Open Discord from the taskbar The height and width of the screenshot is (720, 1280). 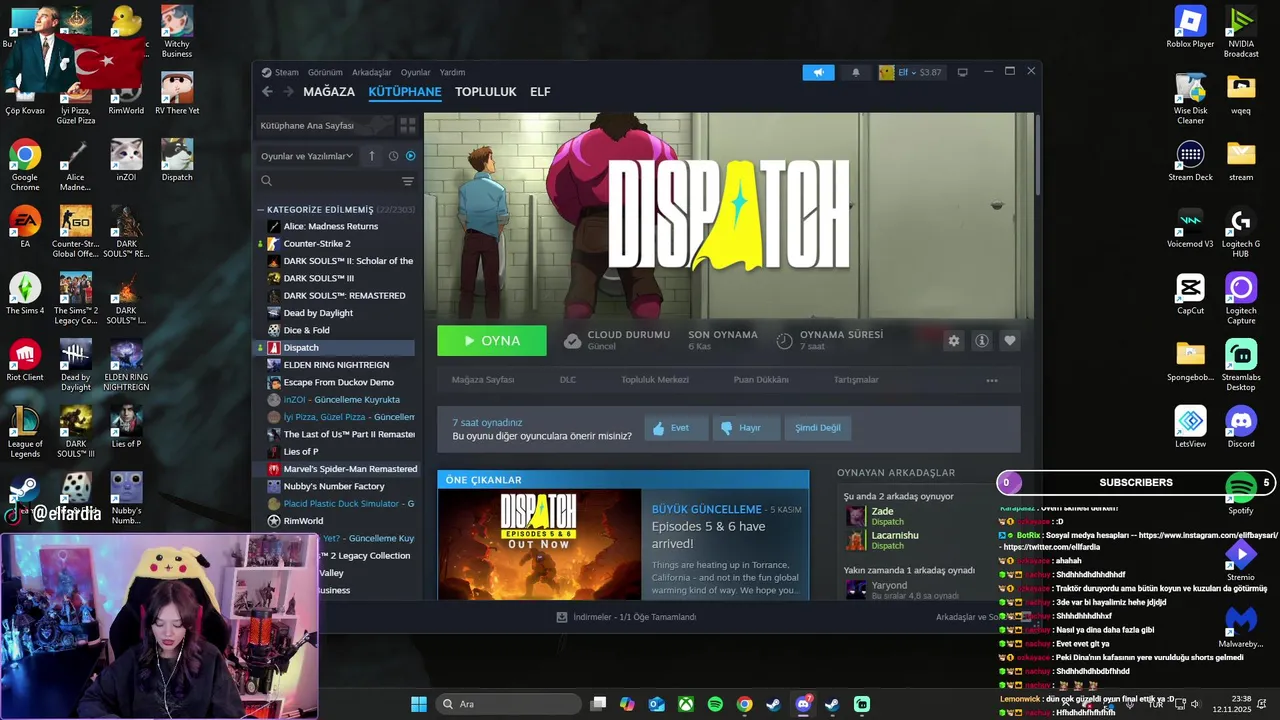pyautogui.click(x=802, y=704)
